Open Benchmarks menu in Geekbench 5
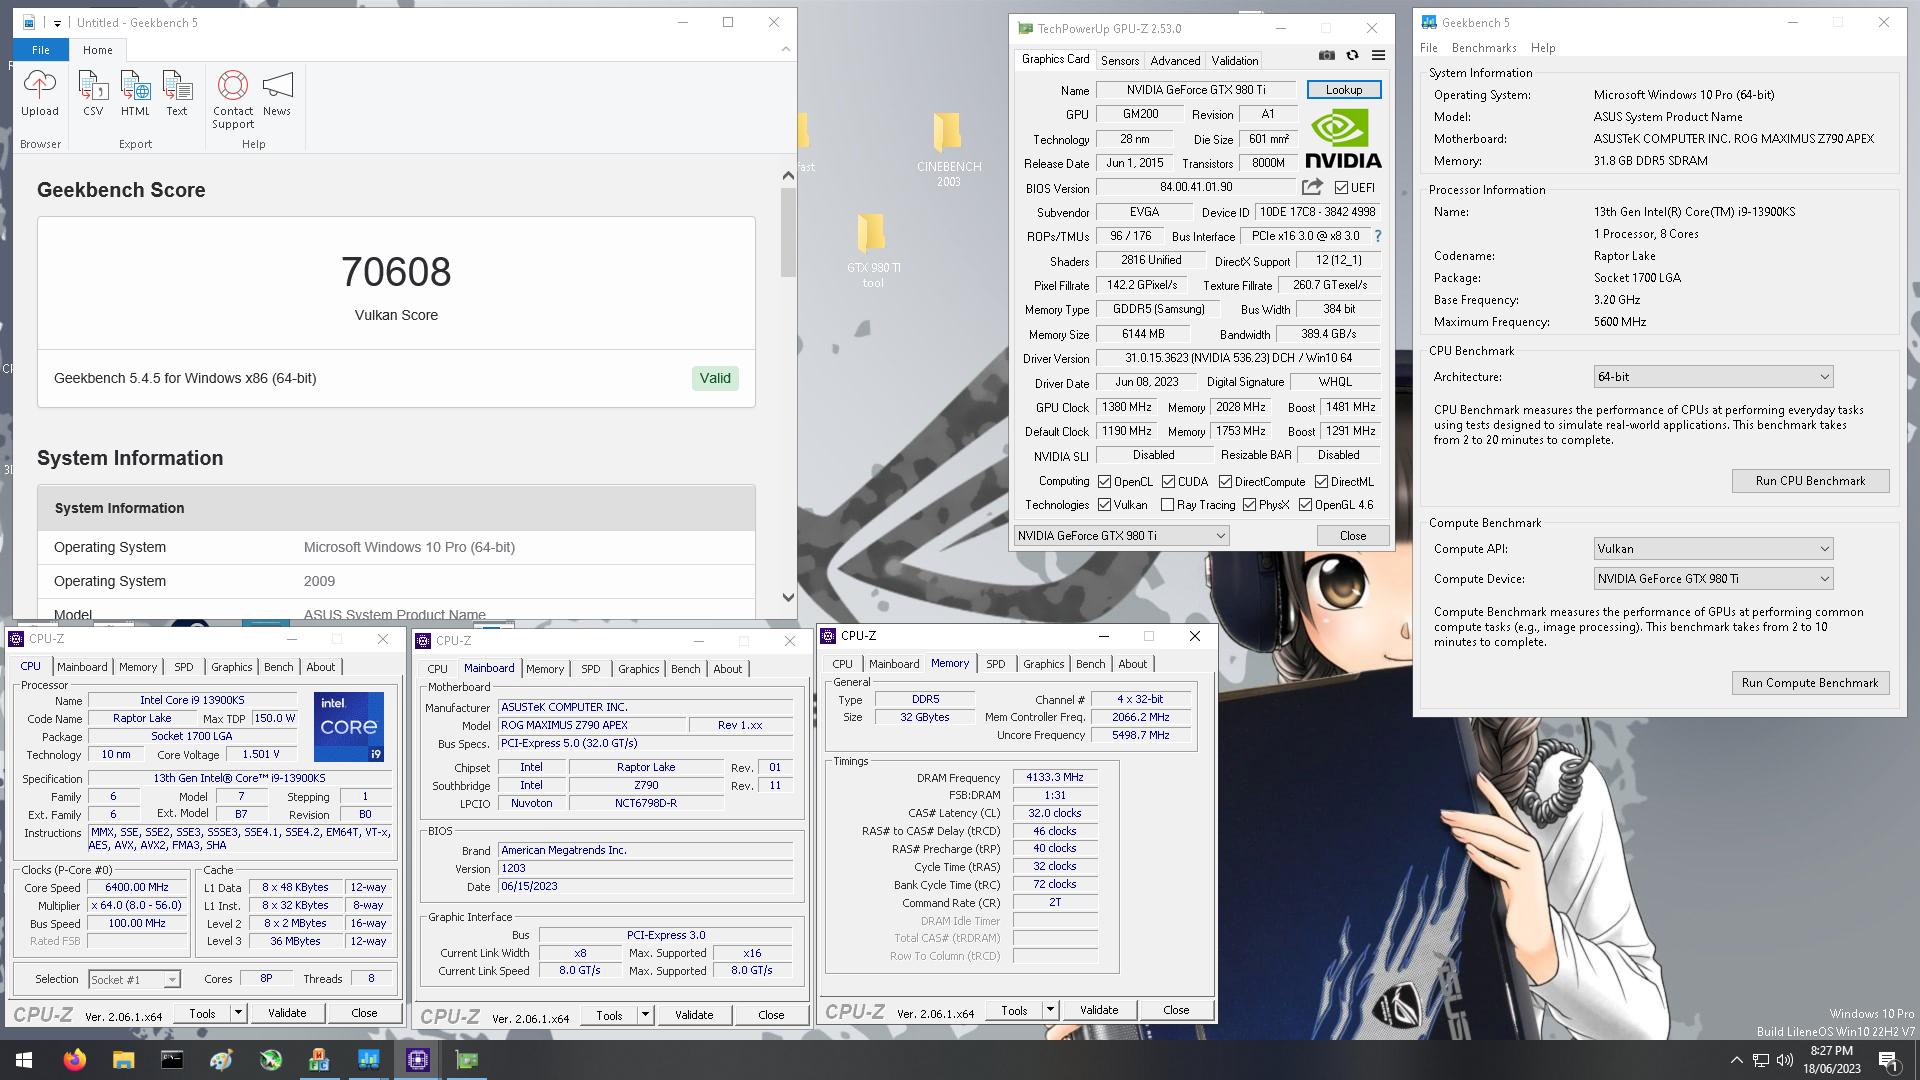 [1483, 48]
